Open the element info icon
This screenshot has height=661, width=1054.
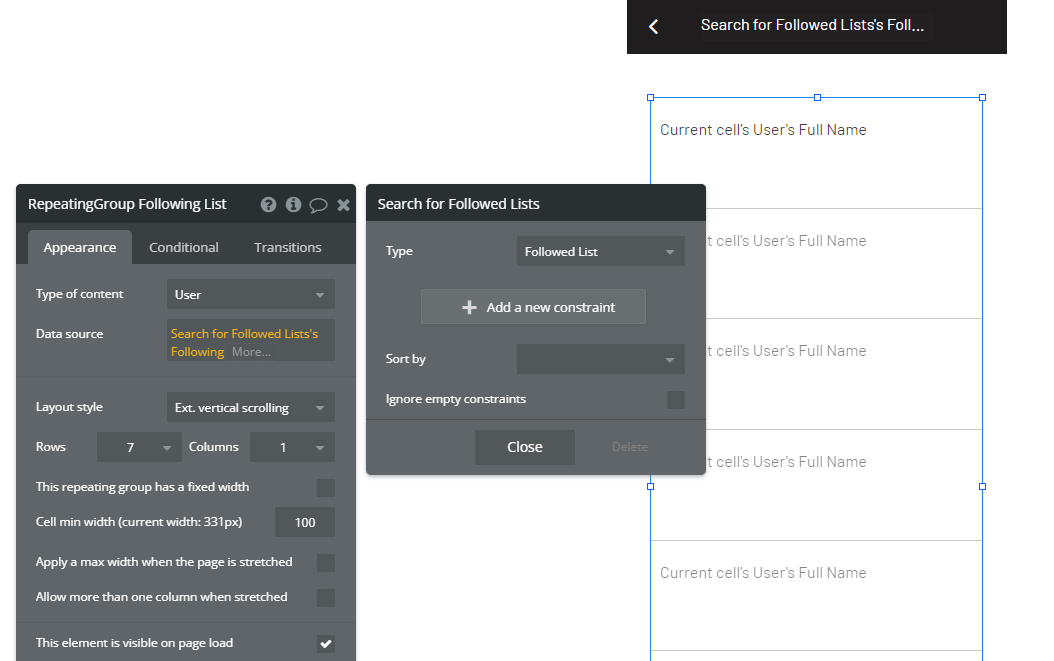point(293,204)
